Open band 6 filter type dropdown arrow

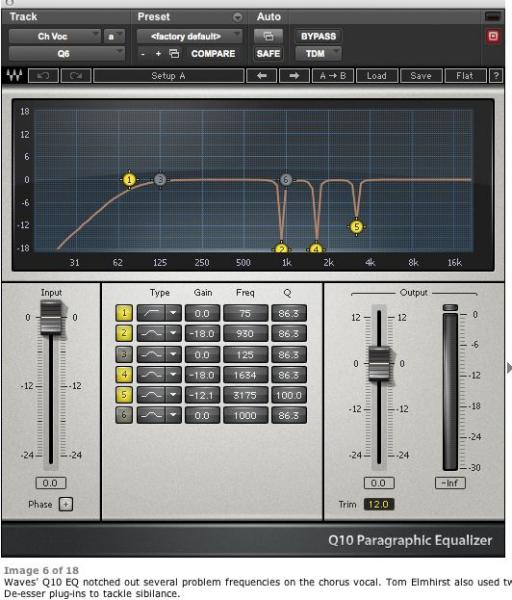tap(173, 415)
